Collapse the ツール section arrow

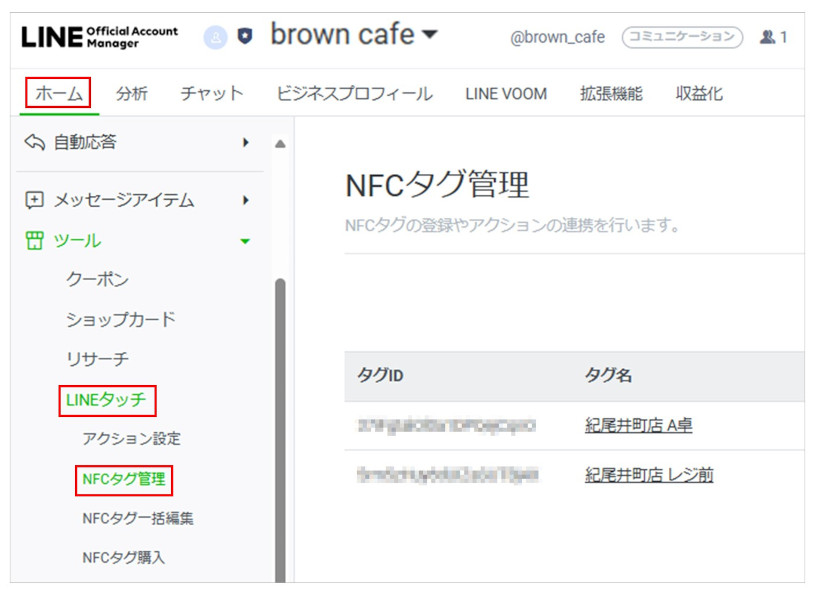click(x=245, y=241)
